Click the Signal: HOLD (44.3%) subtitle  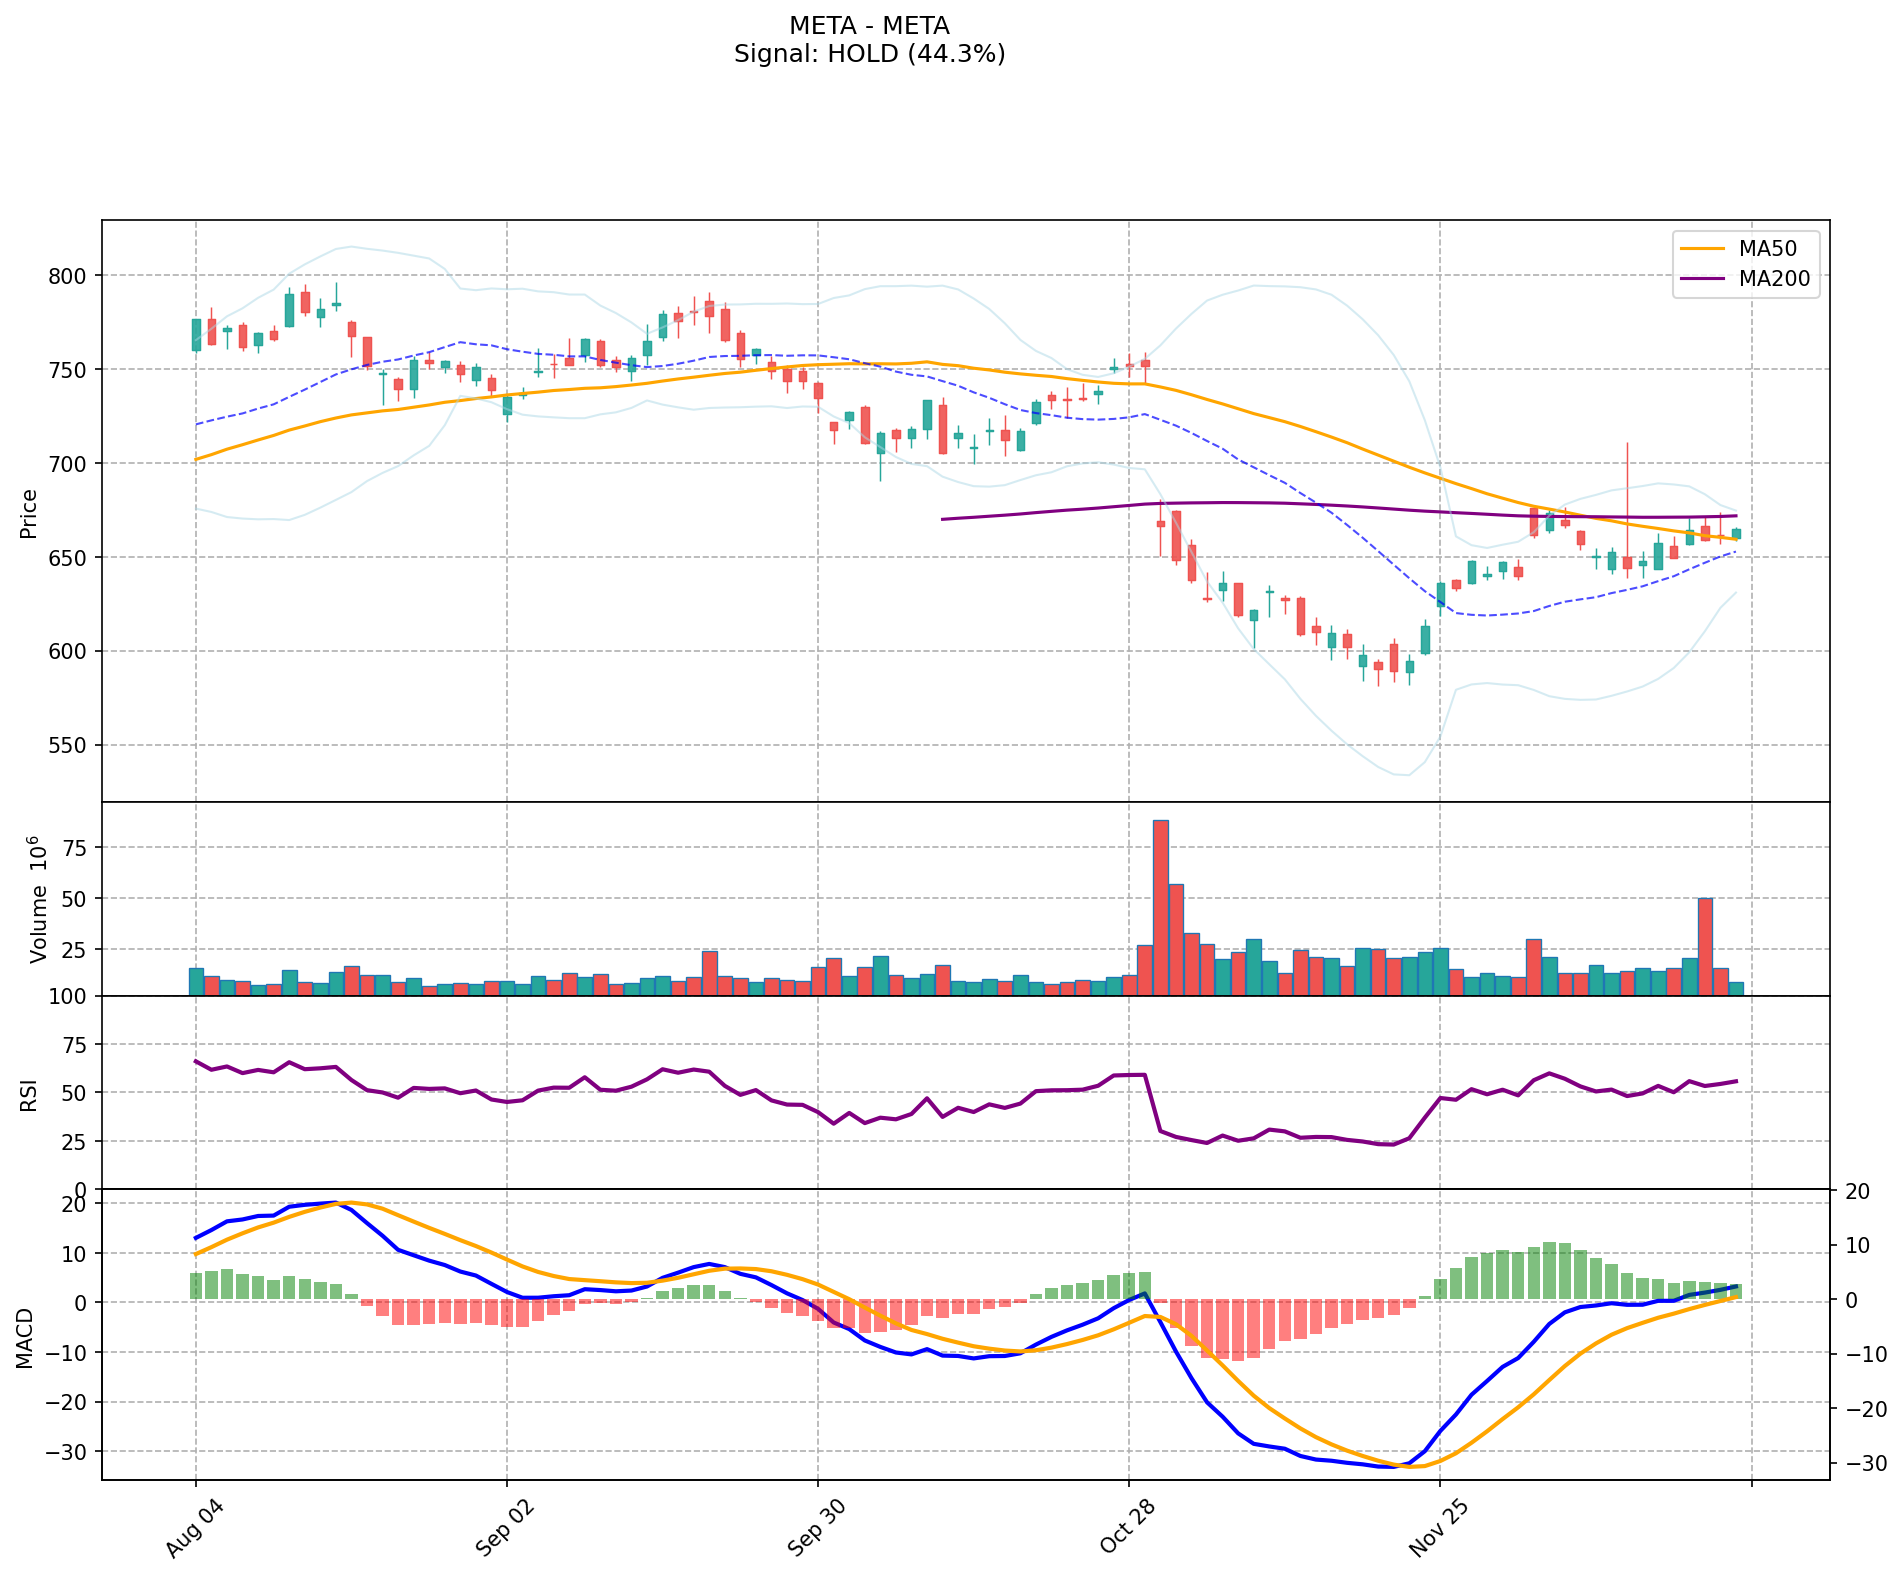click(868, 54)
